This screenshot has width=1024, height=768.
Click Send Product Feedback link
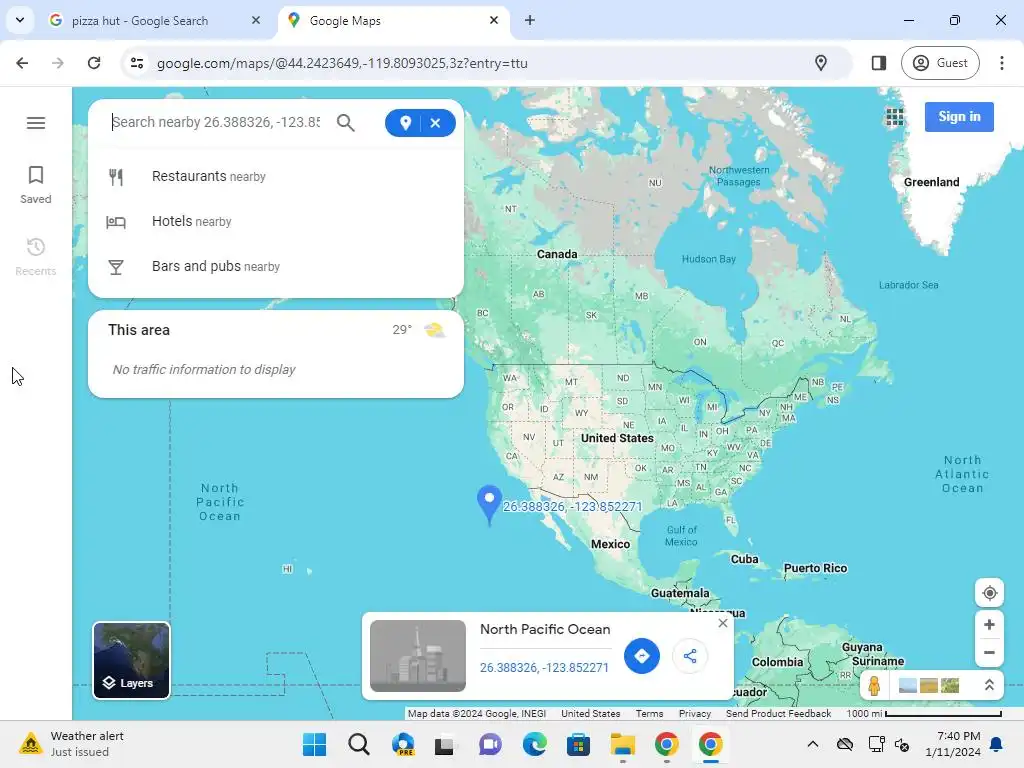778,714
